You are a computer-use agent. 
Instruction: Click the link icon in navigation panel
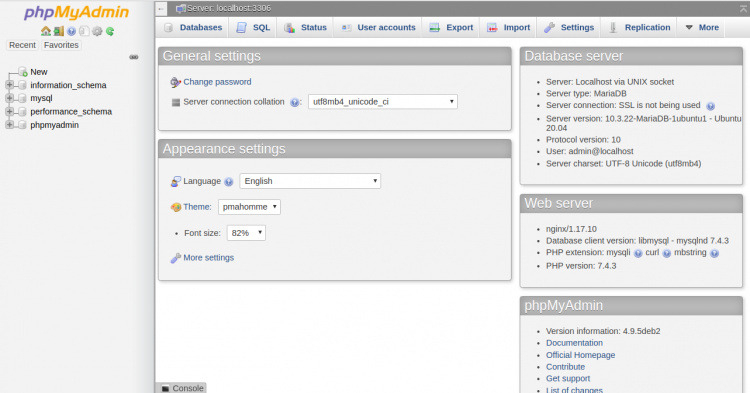pyautogui.click(x=133, y=57)
